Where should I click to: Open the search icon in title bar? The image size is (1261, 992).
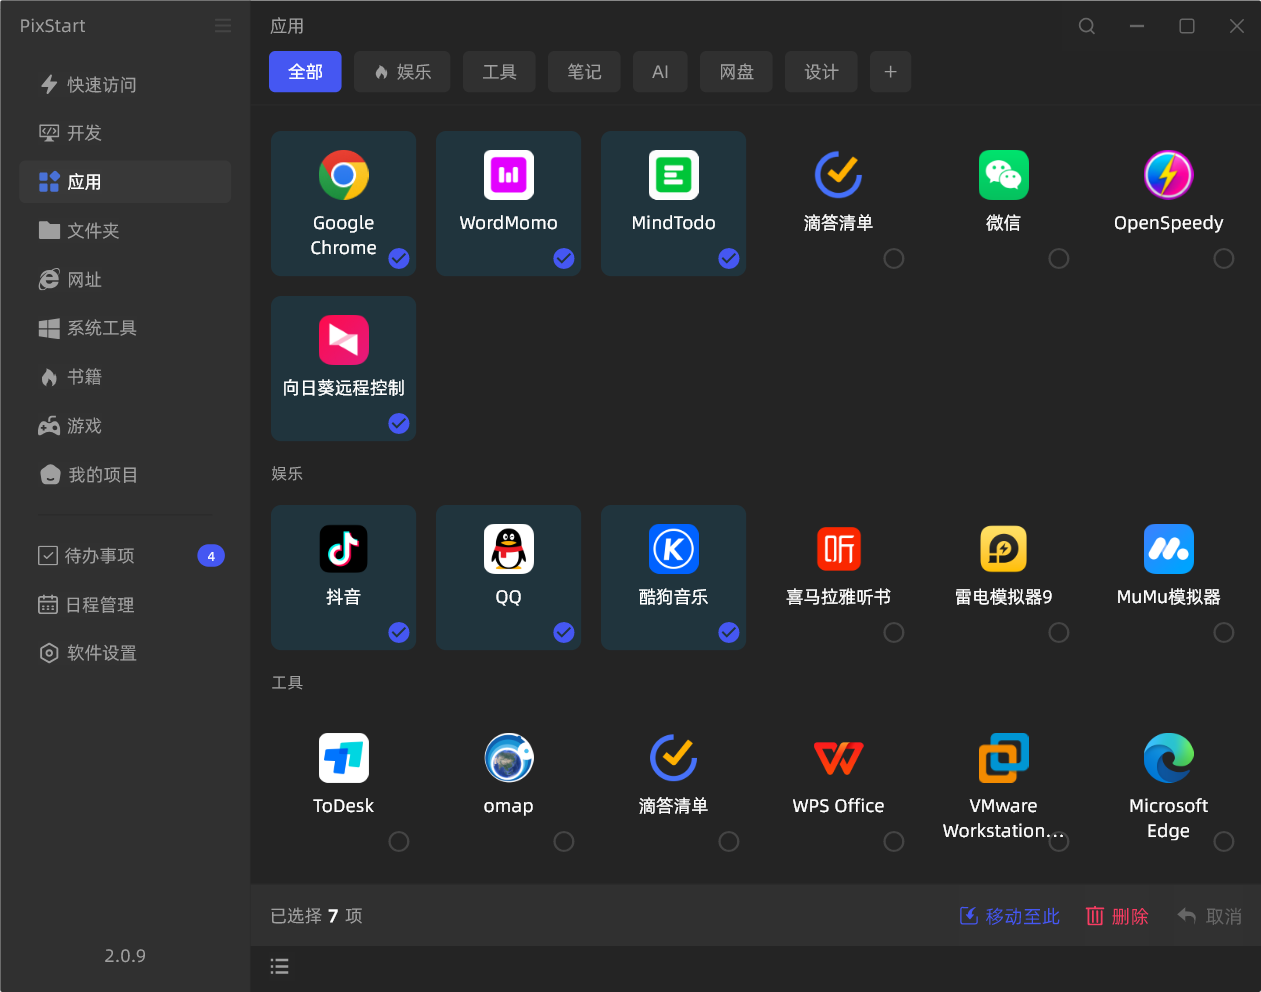tap(1087, 26)
